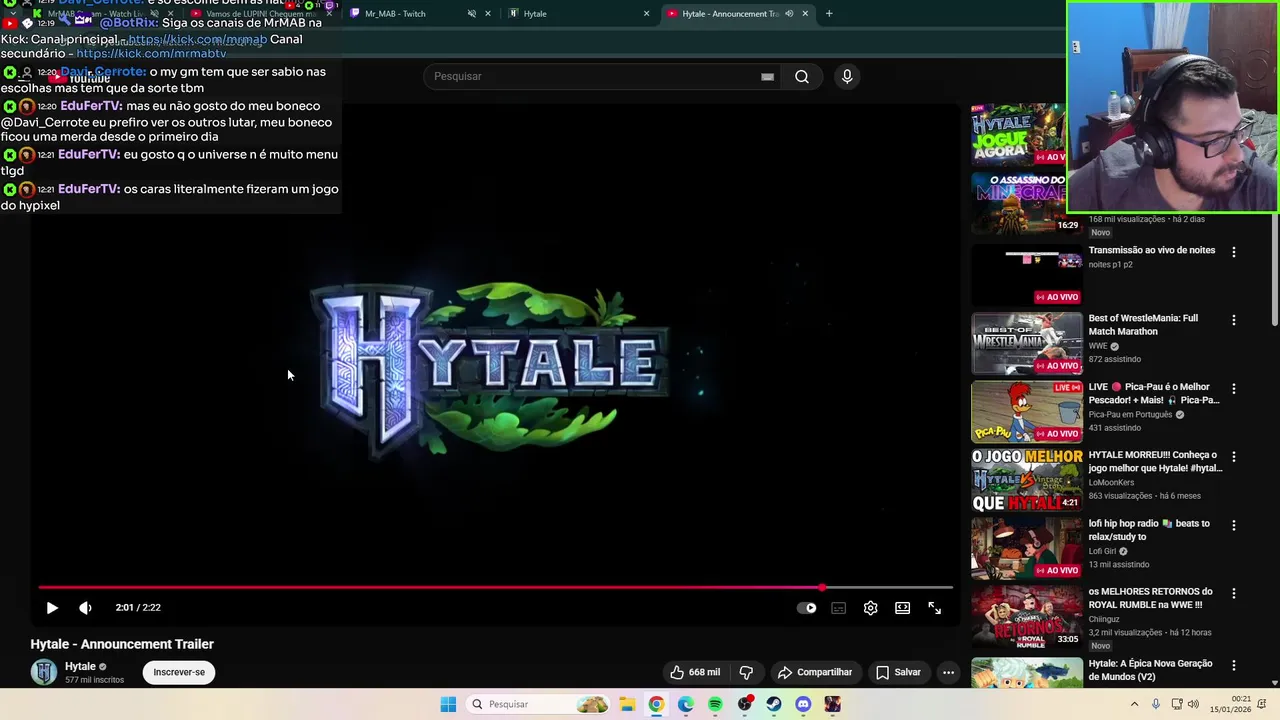The width and height of the screenshot is (1280, 720).
Task: Open Microsoft Edge taskbar icon
Action: tap(685, 704)
